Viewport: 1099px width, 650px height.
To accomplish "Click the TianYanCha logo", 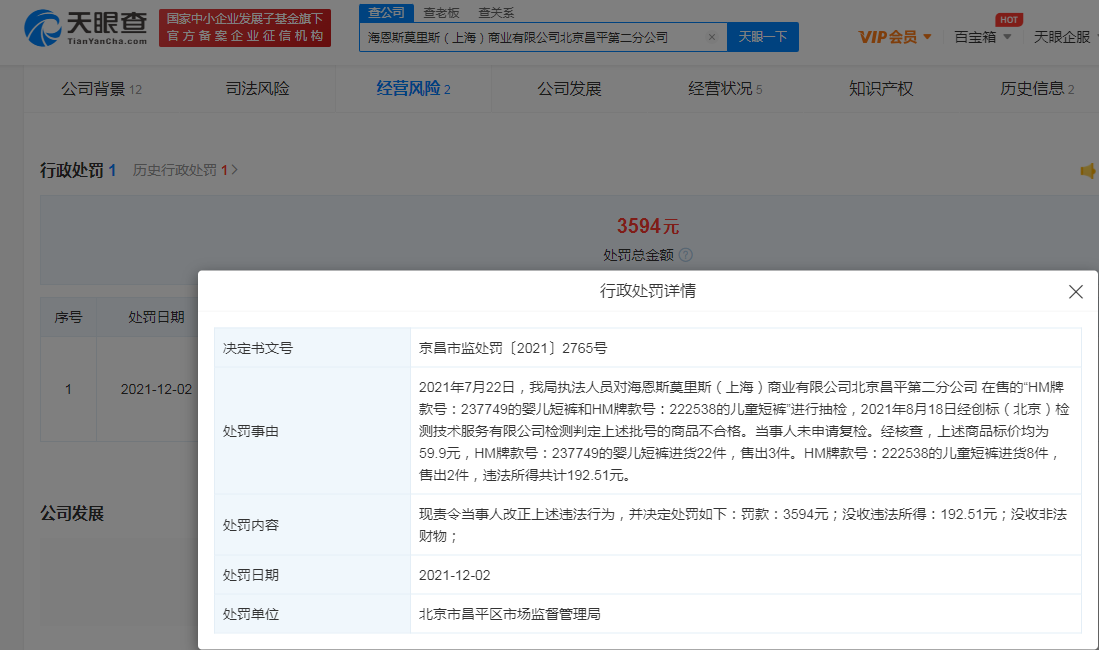I will coord(86,27).
